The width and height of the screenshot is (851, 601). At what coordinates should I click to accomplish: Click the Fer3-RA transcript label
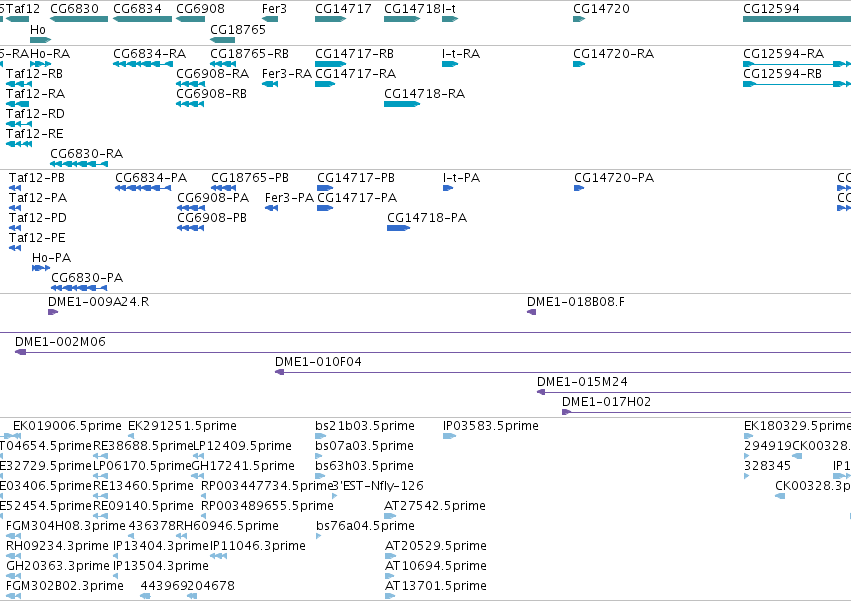(287, 73)
